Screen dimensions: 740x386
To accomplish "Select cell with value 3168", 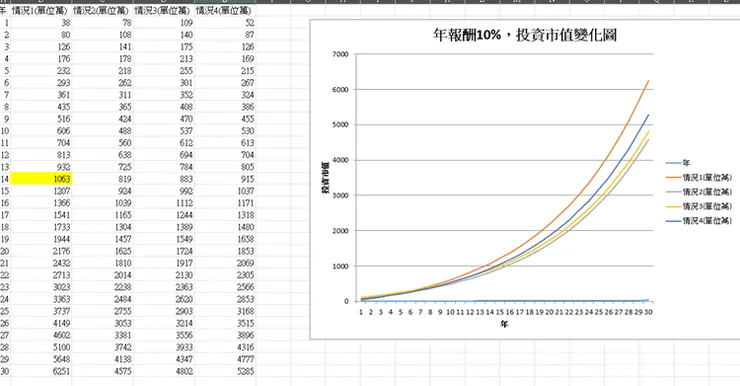I will [225, 311].
